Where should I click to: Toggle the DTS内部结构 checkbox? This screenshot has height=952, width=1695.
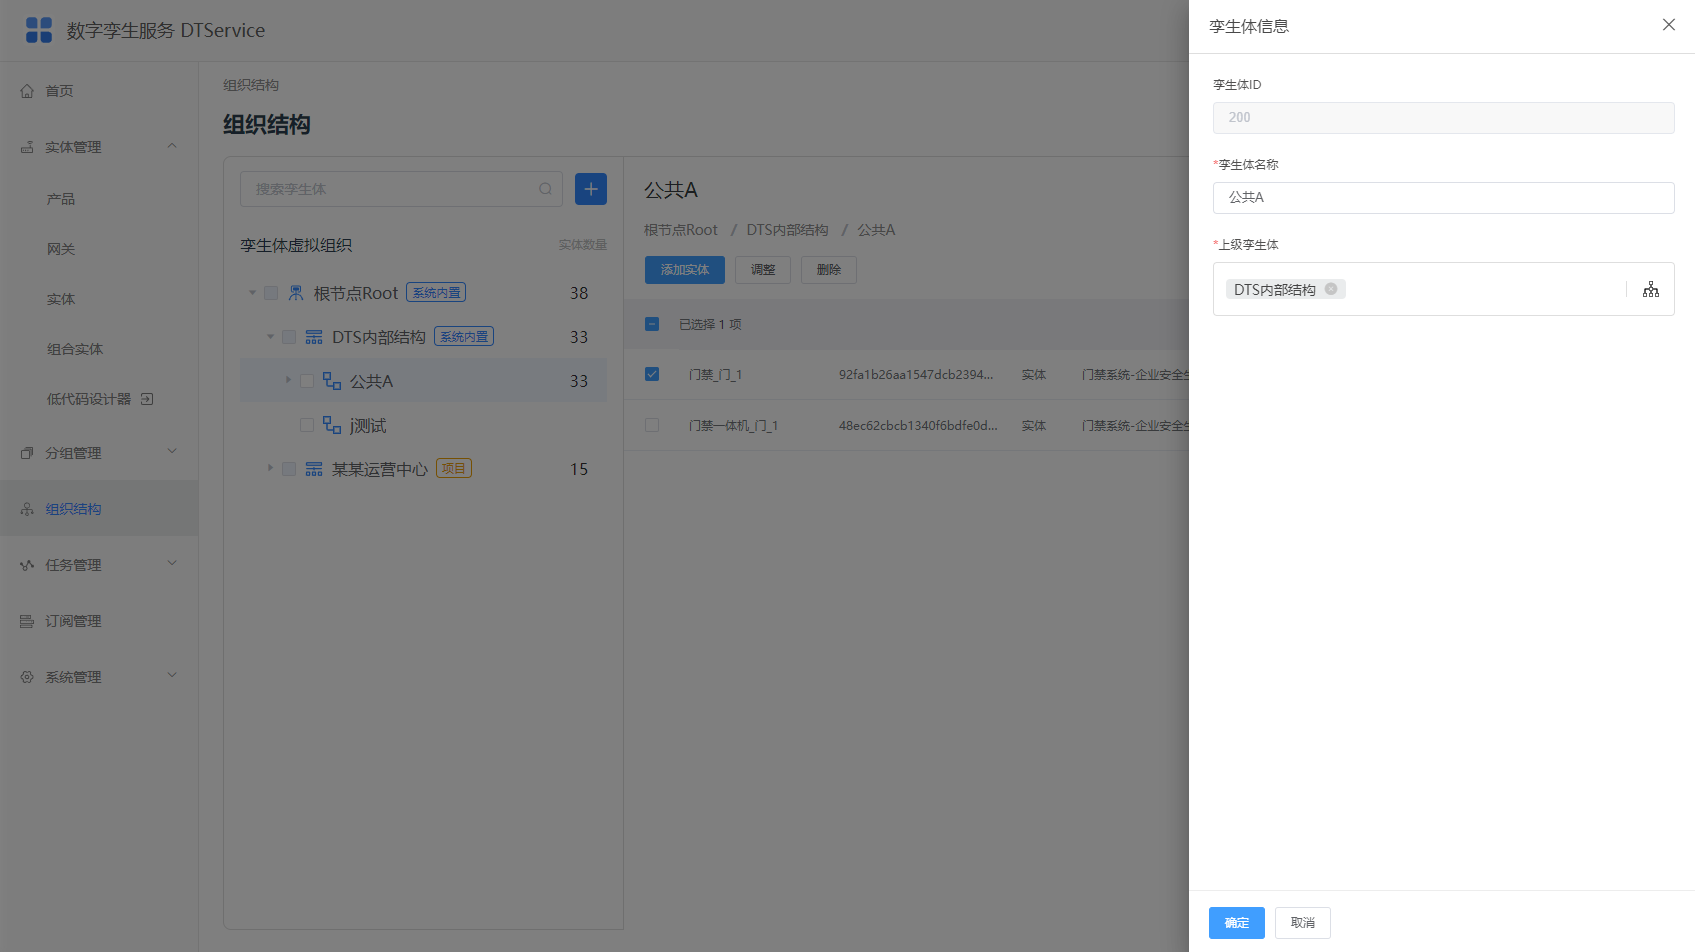[x=289, y=337]
